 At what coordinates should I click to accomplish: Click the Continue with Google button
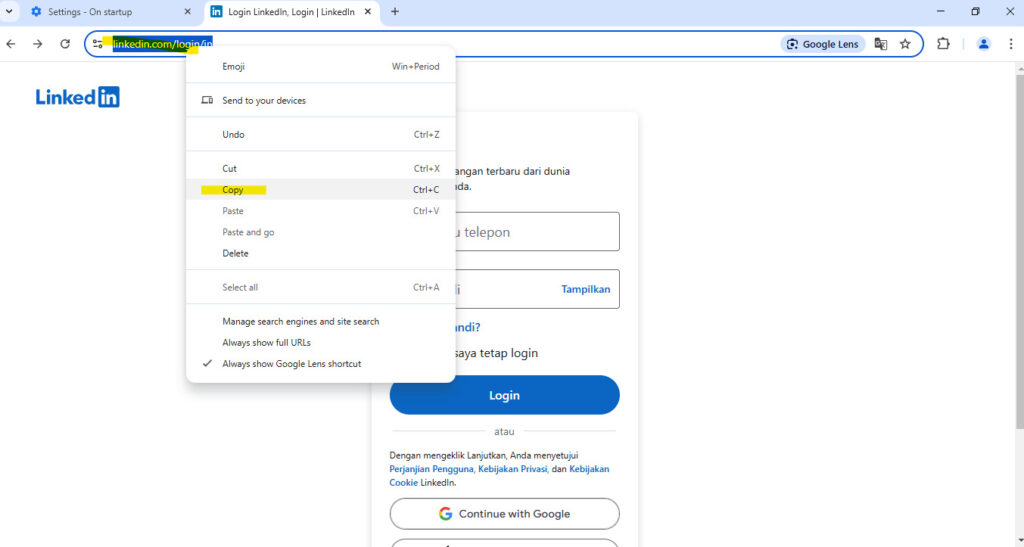tap(504, 514)
